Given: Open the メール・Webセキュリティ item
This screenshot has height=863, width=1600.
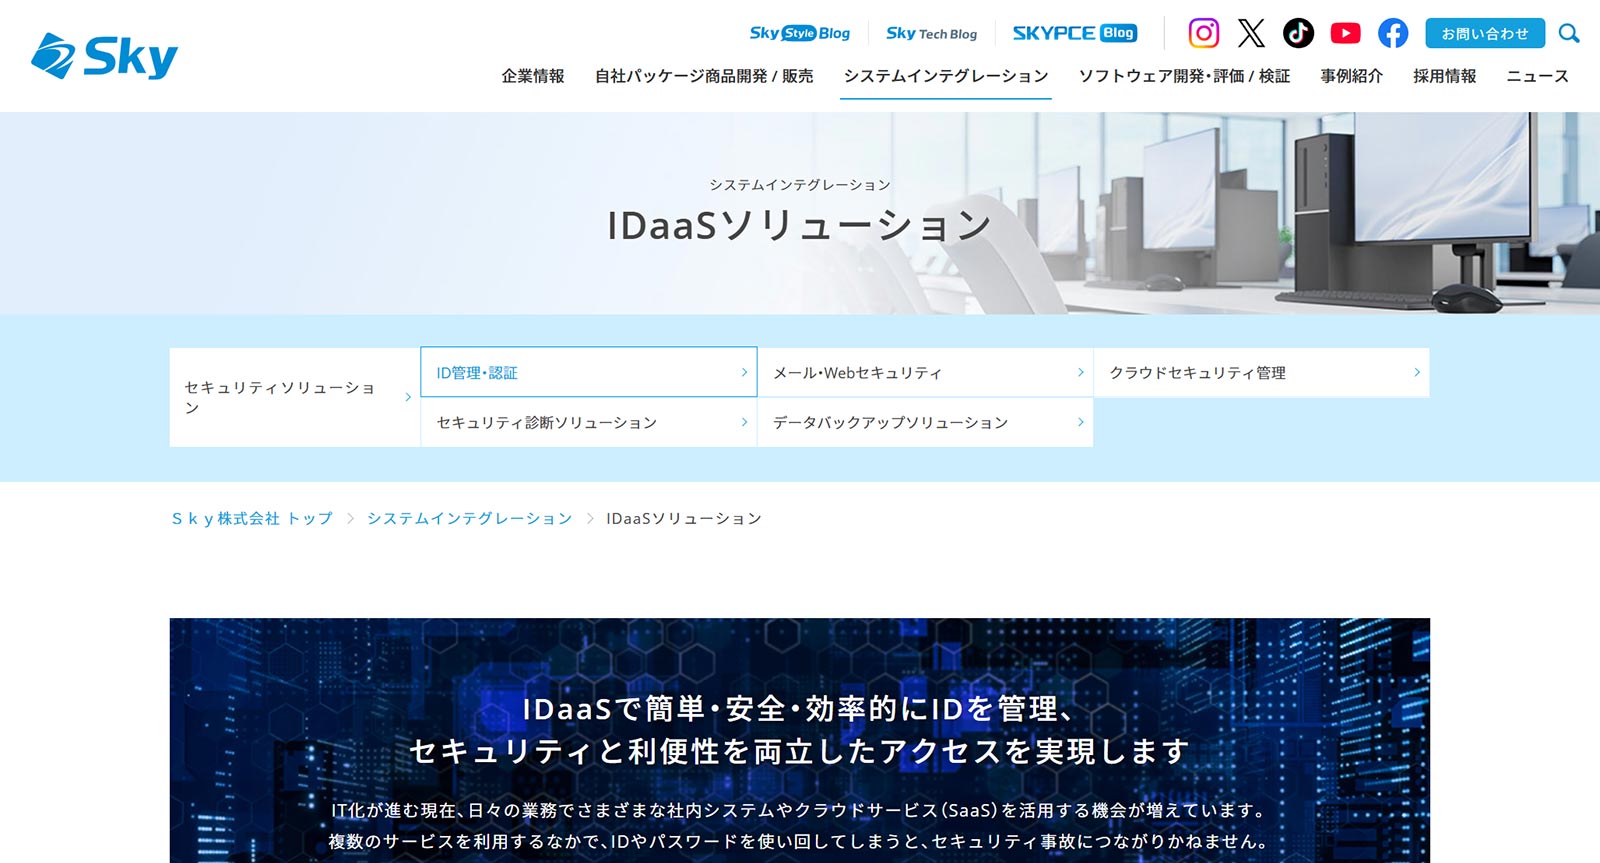Looking at the screenshot, I should pos(925,372).
